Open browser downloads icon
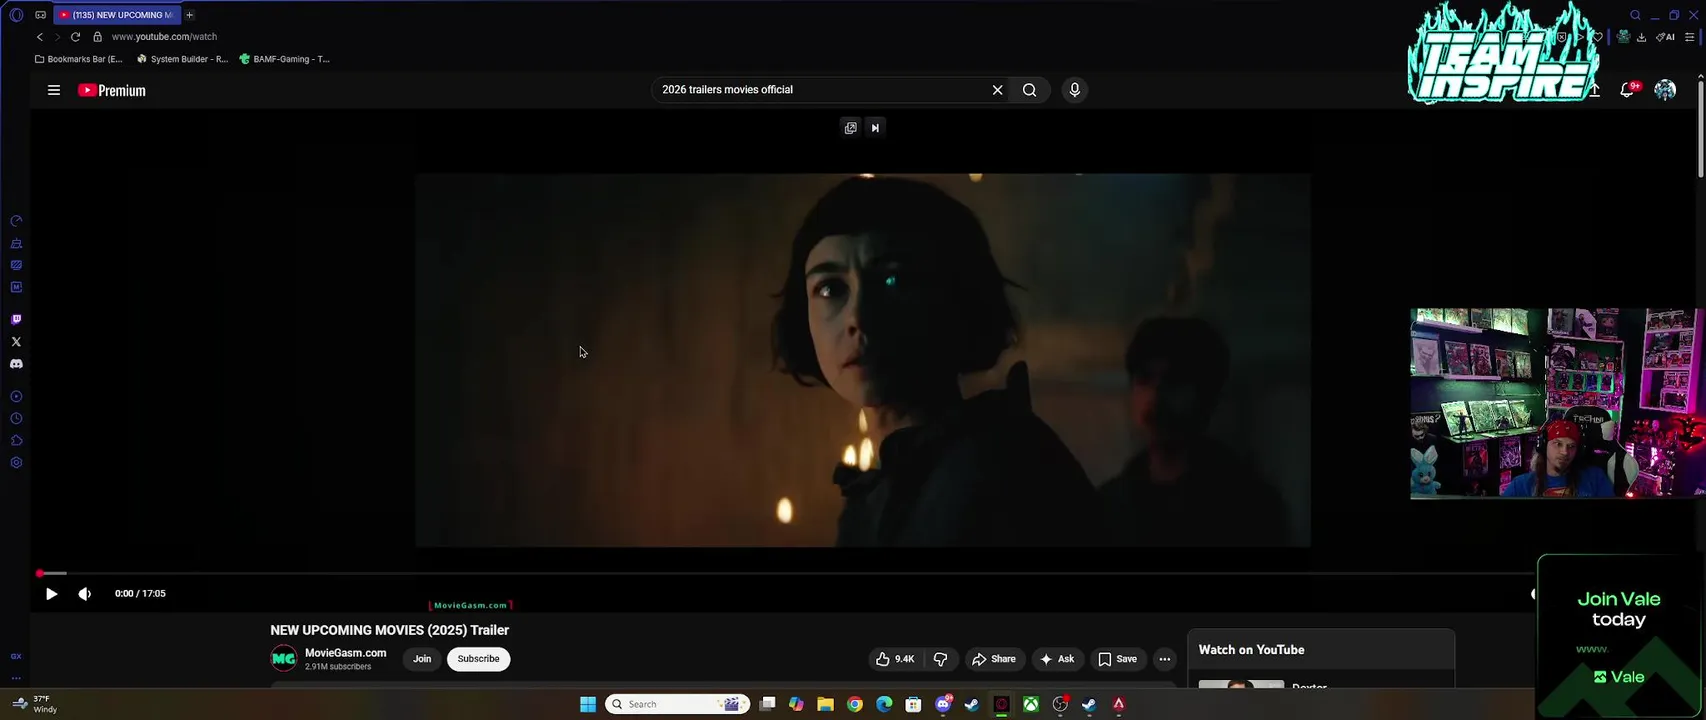Image resolution: width=1706 pixels, height=720 pixels. 1641,37
